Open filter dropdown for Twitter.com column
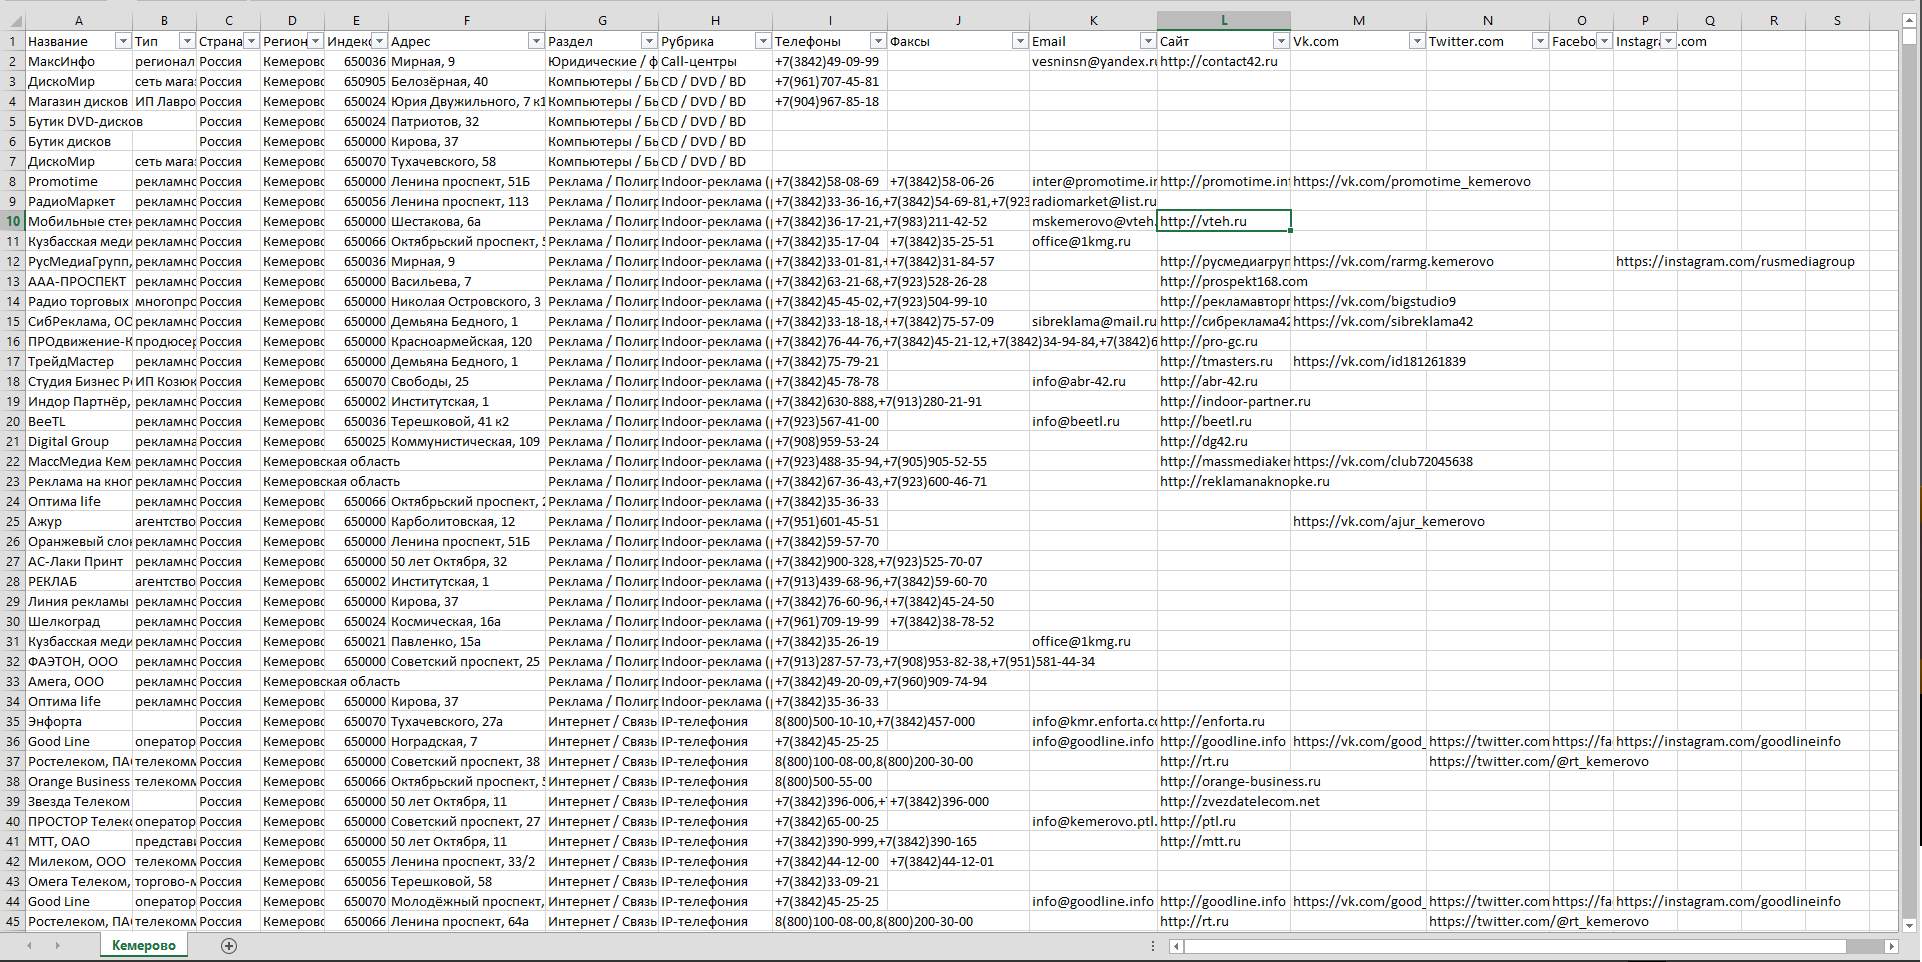1922x962 pixels. (x=1540, y=41)
